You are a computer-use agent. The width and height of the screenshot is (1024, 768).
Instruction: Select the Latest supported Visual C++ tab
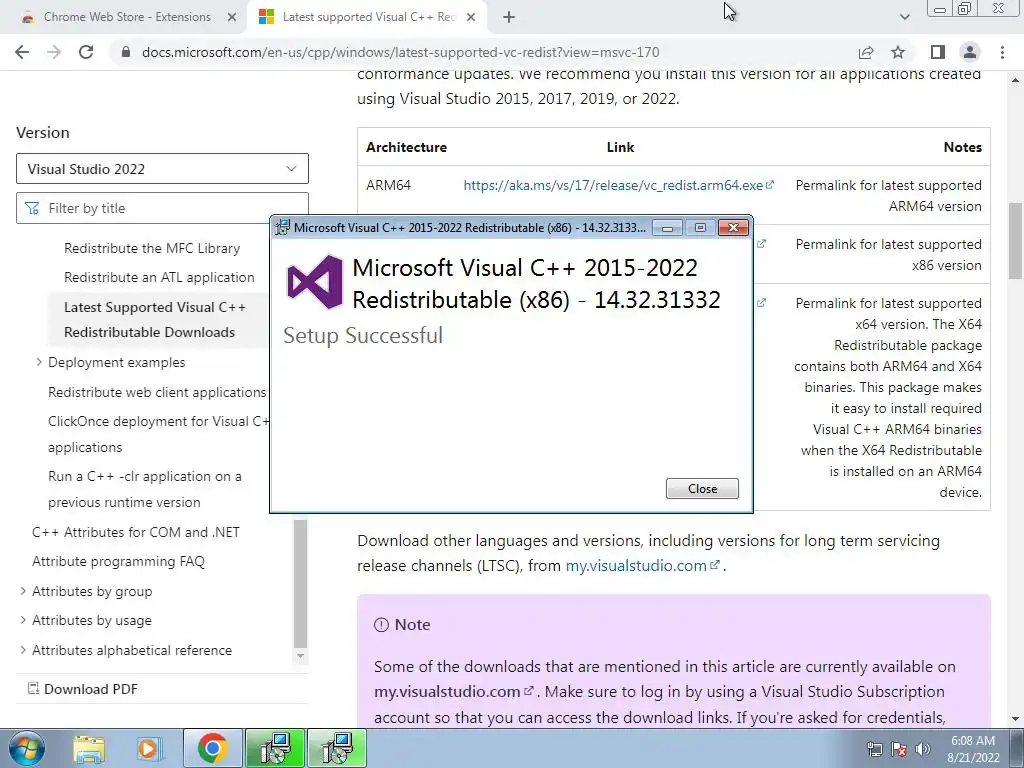tap(366, 17)
